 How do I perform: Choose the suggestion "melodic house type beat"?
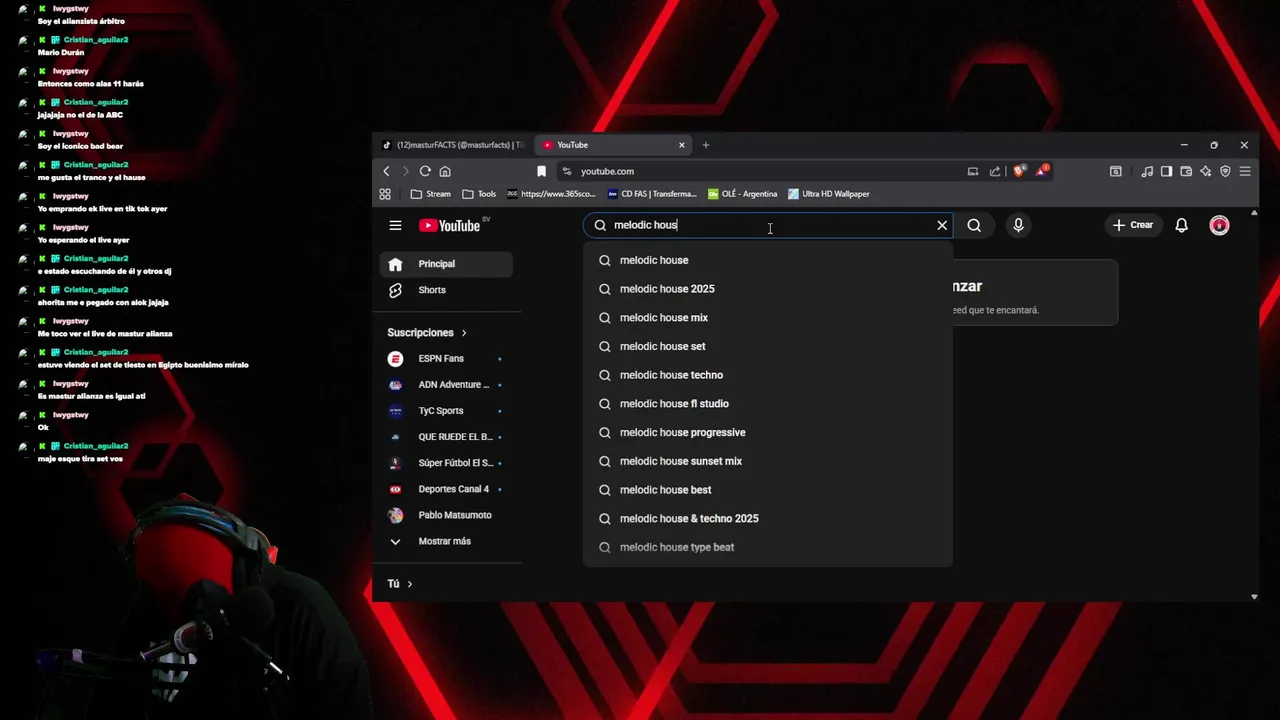coord(767,547)
